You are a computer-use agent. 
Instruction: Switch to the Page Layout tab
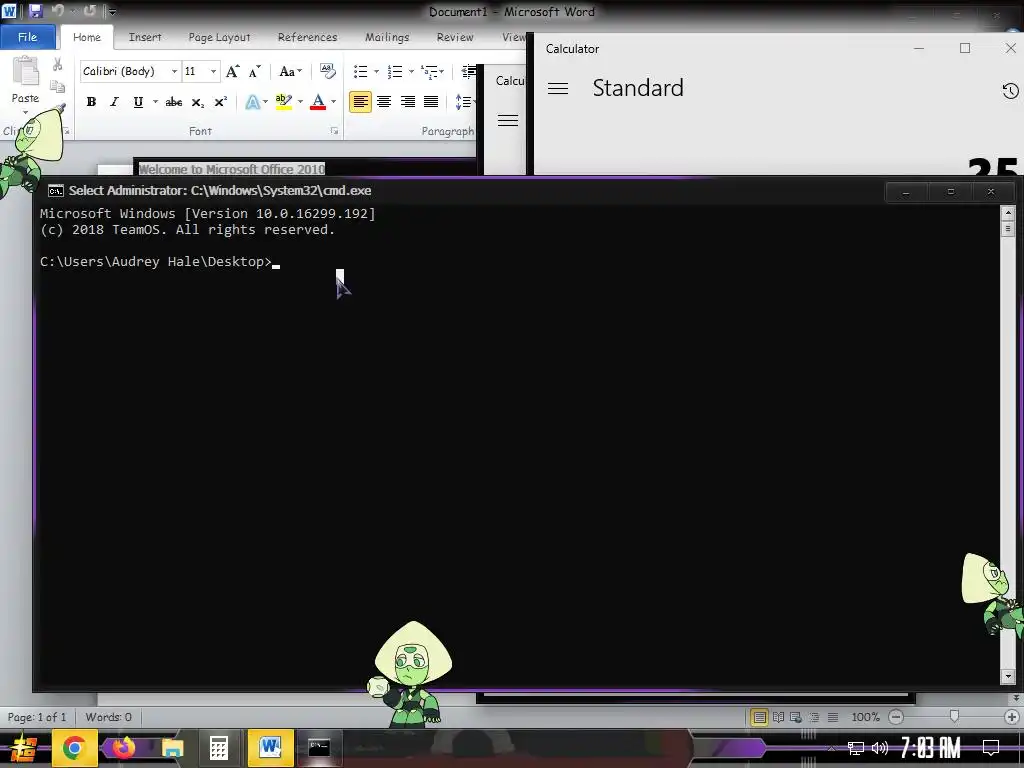[x=219, y=37]
